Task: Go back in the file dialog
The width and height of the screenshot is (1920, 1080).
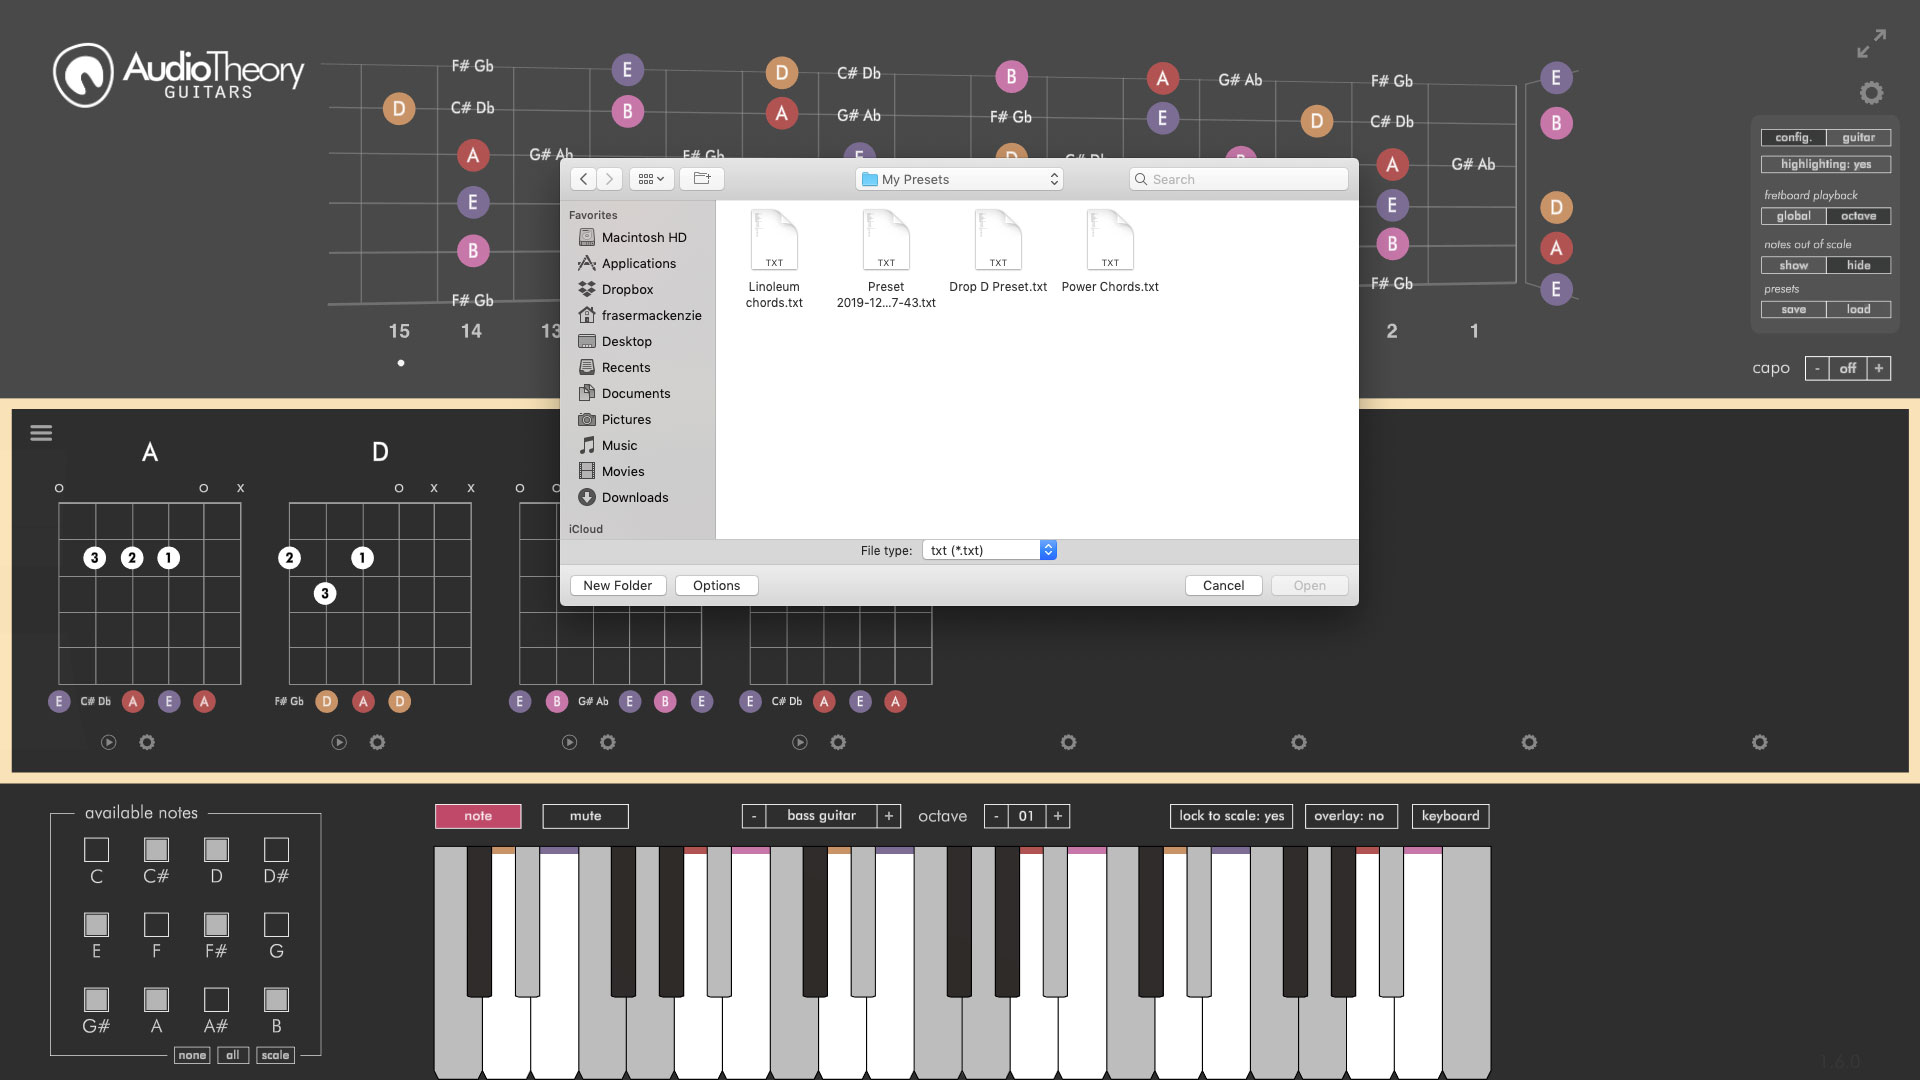Action: coord(583,179)
